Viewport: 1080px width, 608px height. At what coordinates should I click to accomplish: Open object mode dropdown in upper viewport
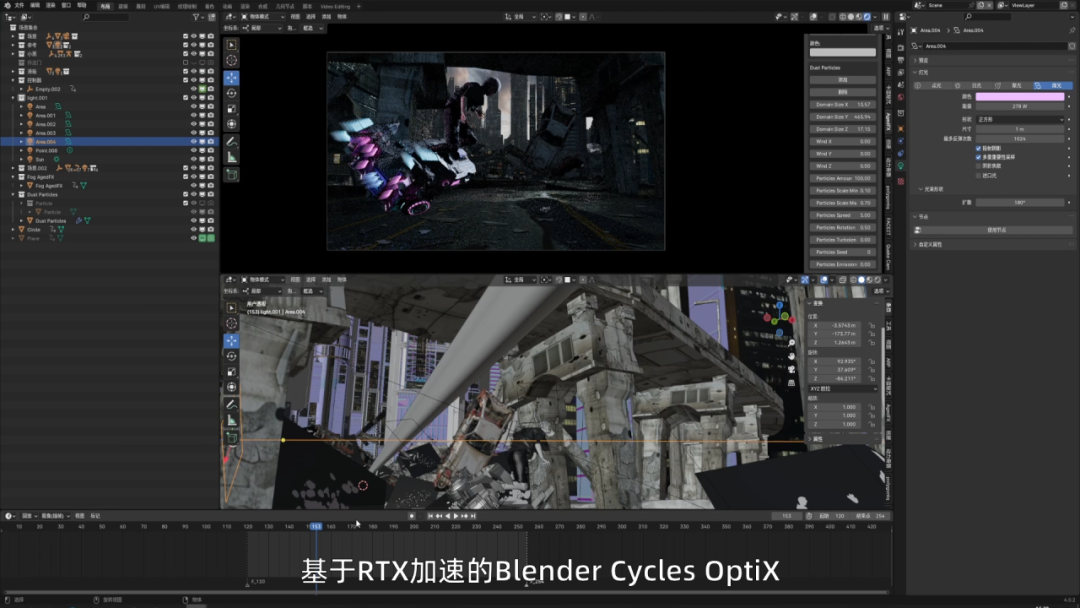click(x=262, y=17)
